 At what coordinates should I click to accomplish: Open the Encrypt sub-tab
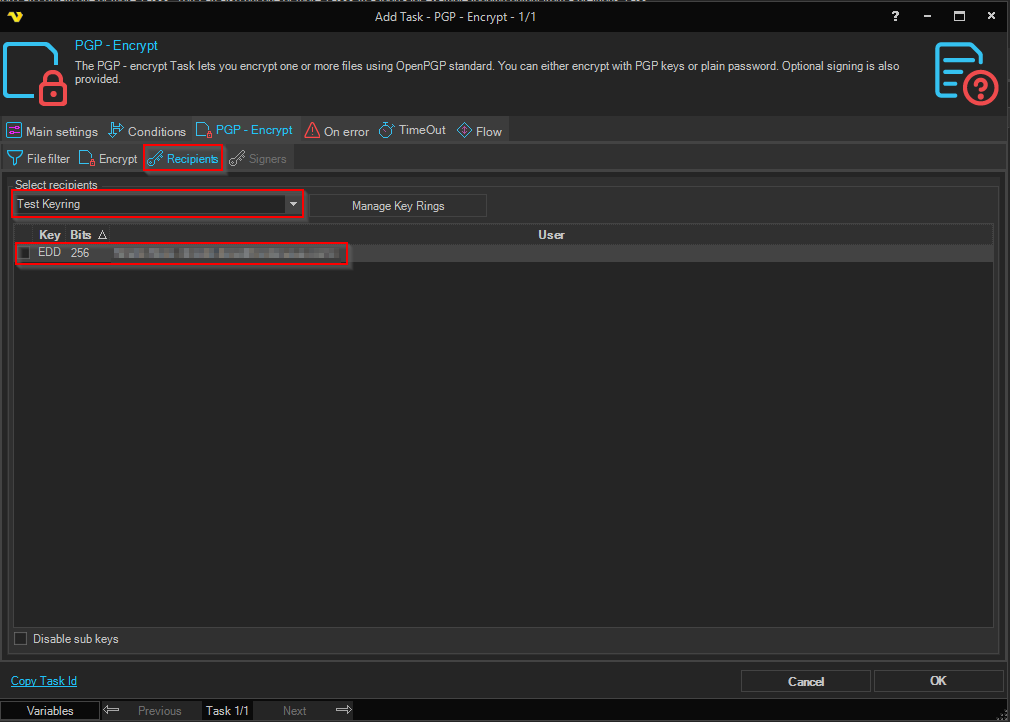(108, 159)
